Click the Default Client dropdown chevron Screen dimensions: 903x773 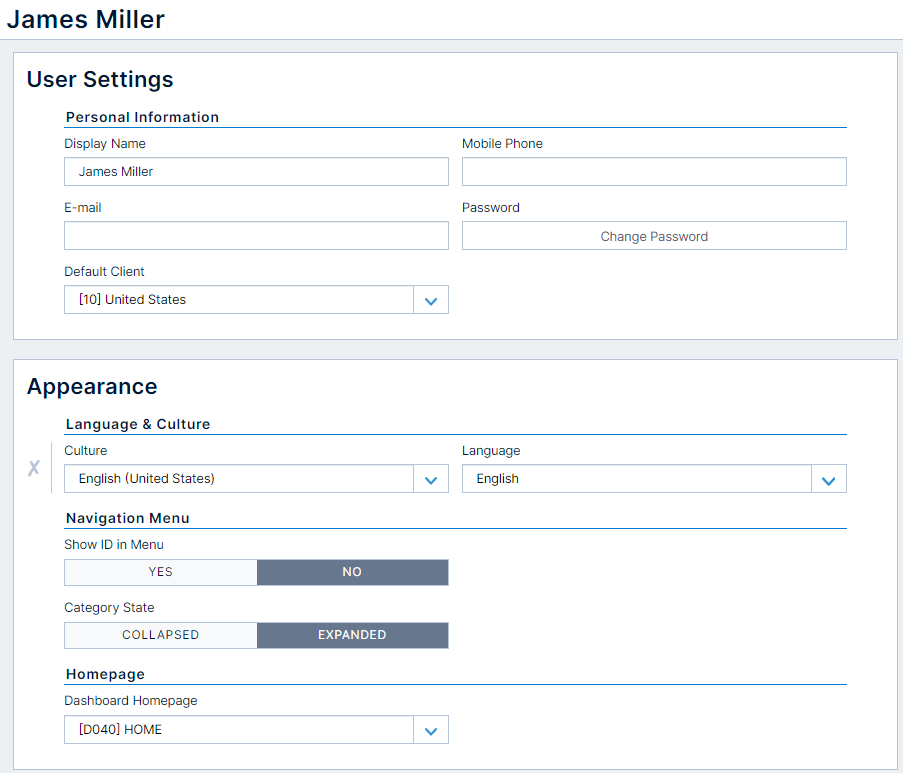click(x=431, y=299)
